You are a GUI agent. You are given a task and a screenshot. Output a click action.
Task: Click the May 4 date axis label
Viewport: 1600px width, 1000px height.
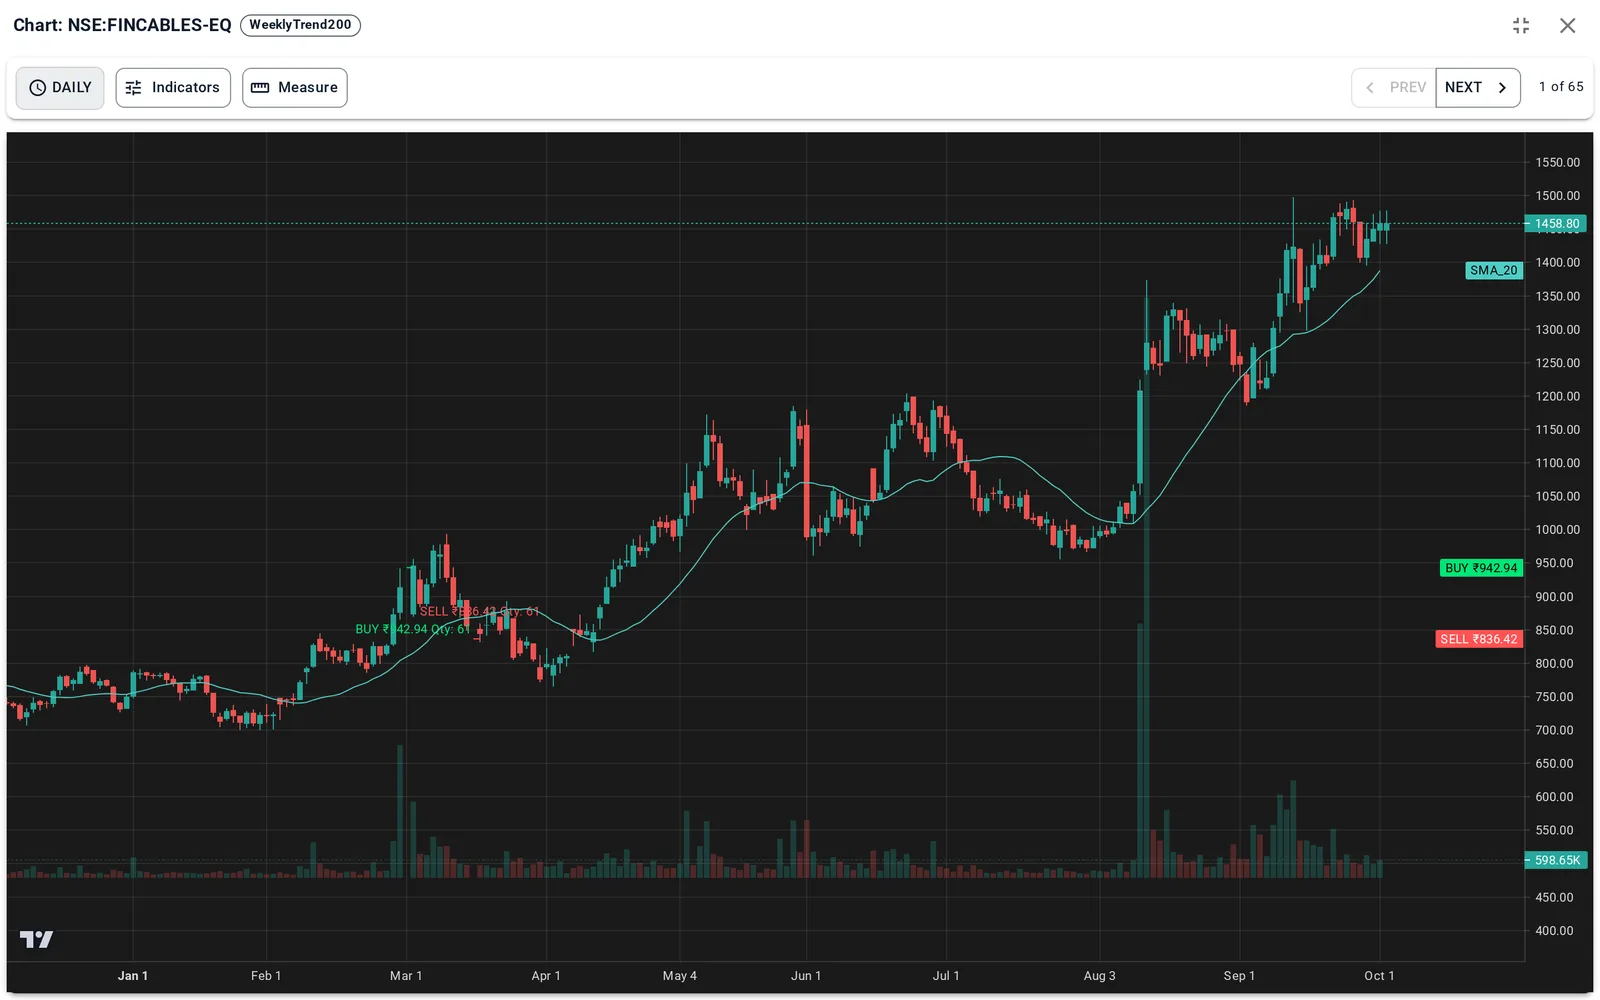pos(680,976)
